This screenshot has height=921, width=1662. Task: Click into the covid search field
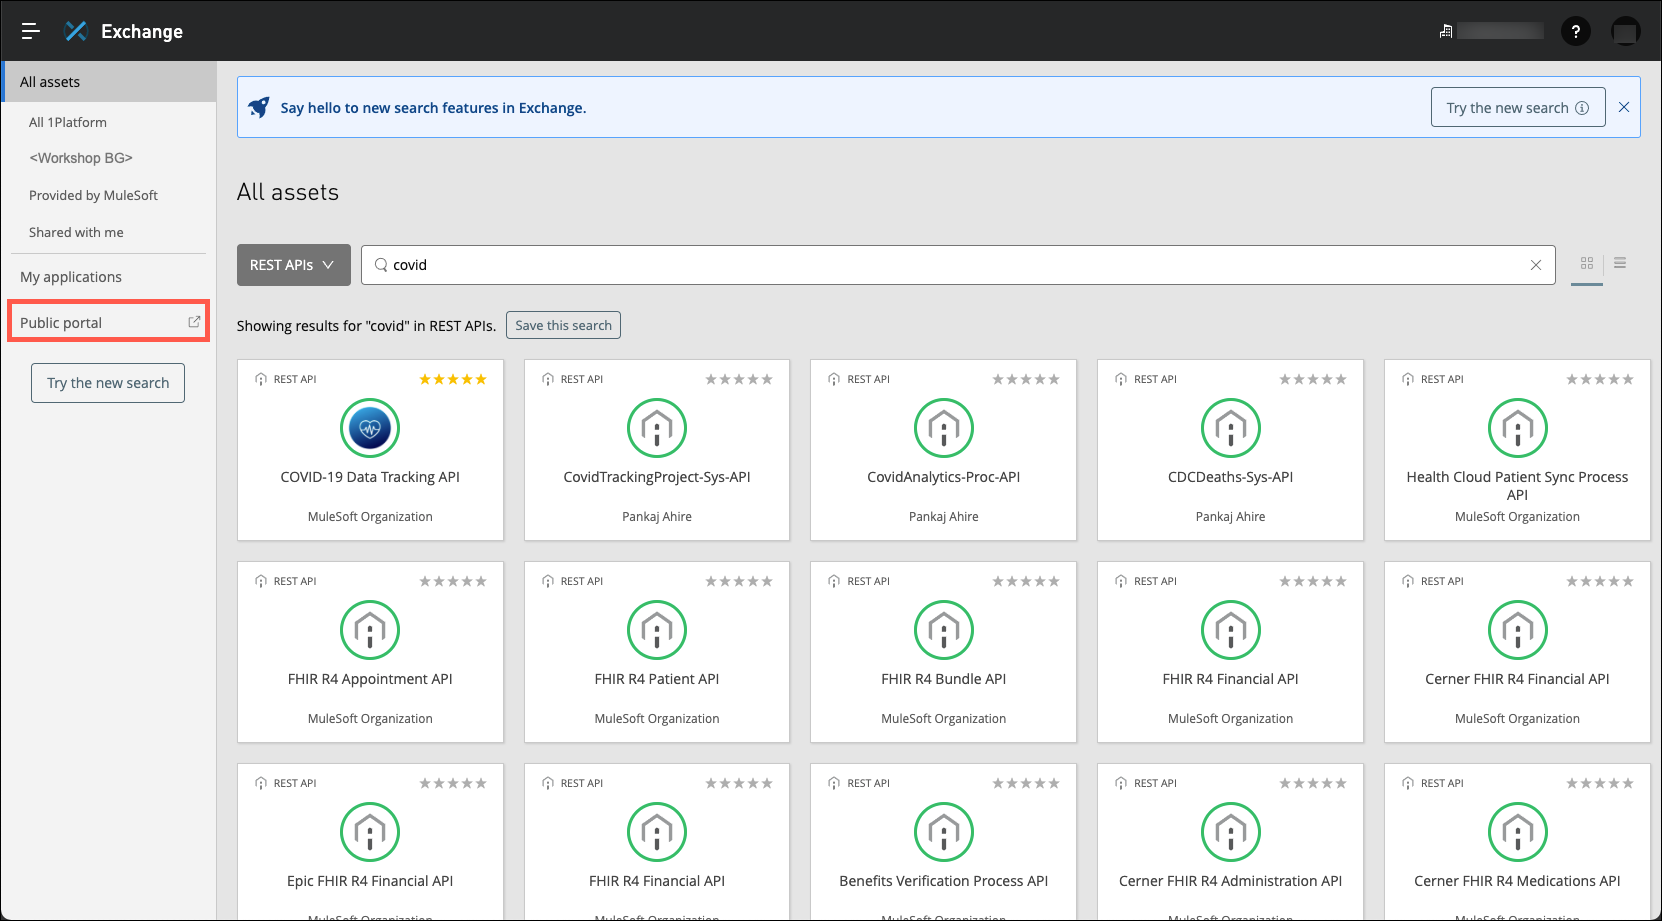click(x=957, y=265)
